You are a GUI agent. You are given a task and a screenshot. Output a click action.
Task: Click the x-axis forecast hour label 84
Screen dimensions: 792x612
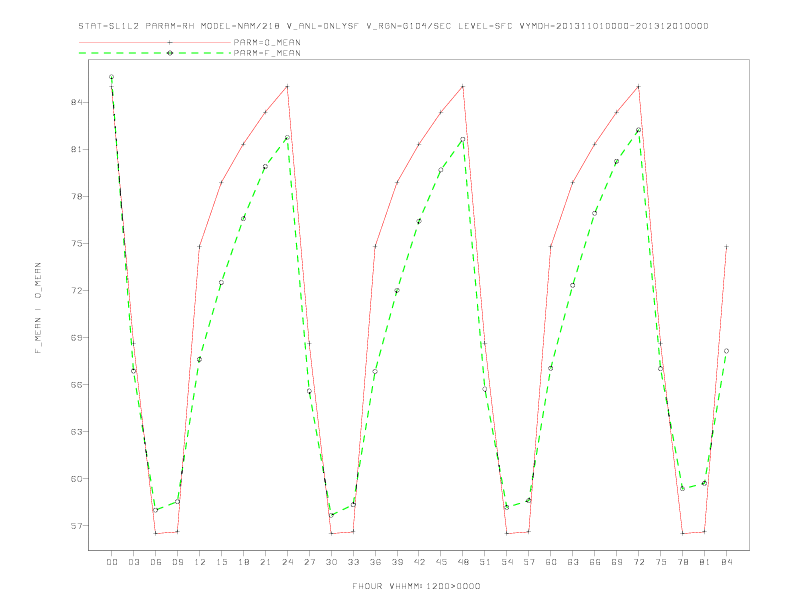click(727, 562)
